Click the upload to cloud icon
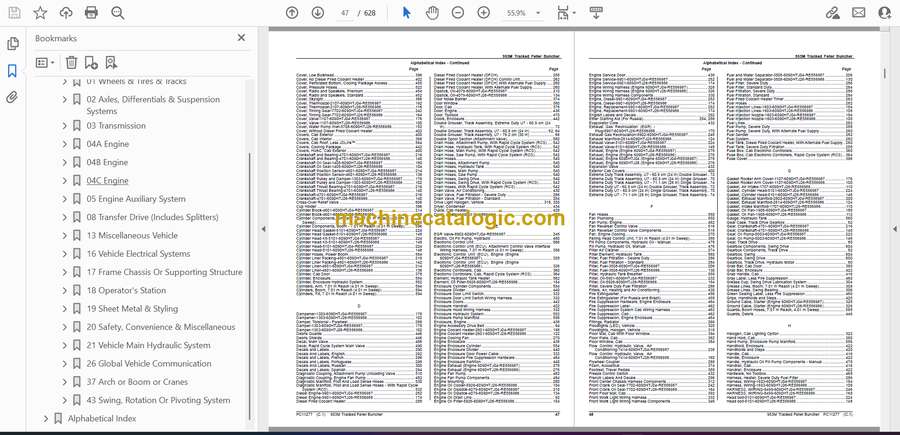 coord(66,13)
